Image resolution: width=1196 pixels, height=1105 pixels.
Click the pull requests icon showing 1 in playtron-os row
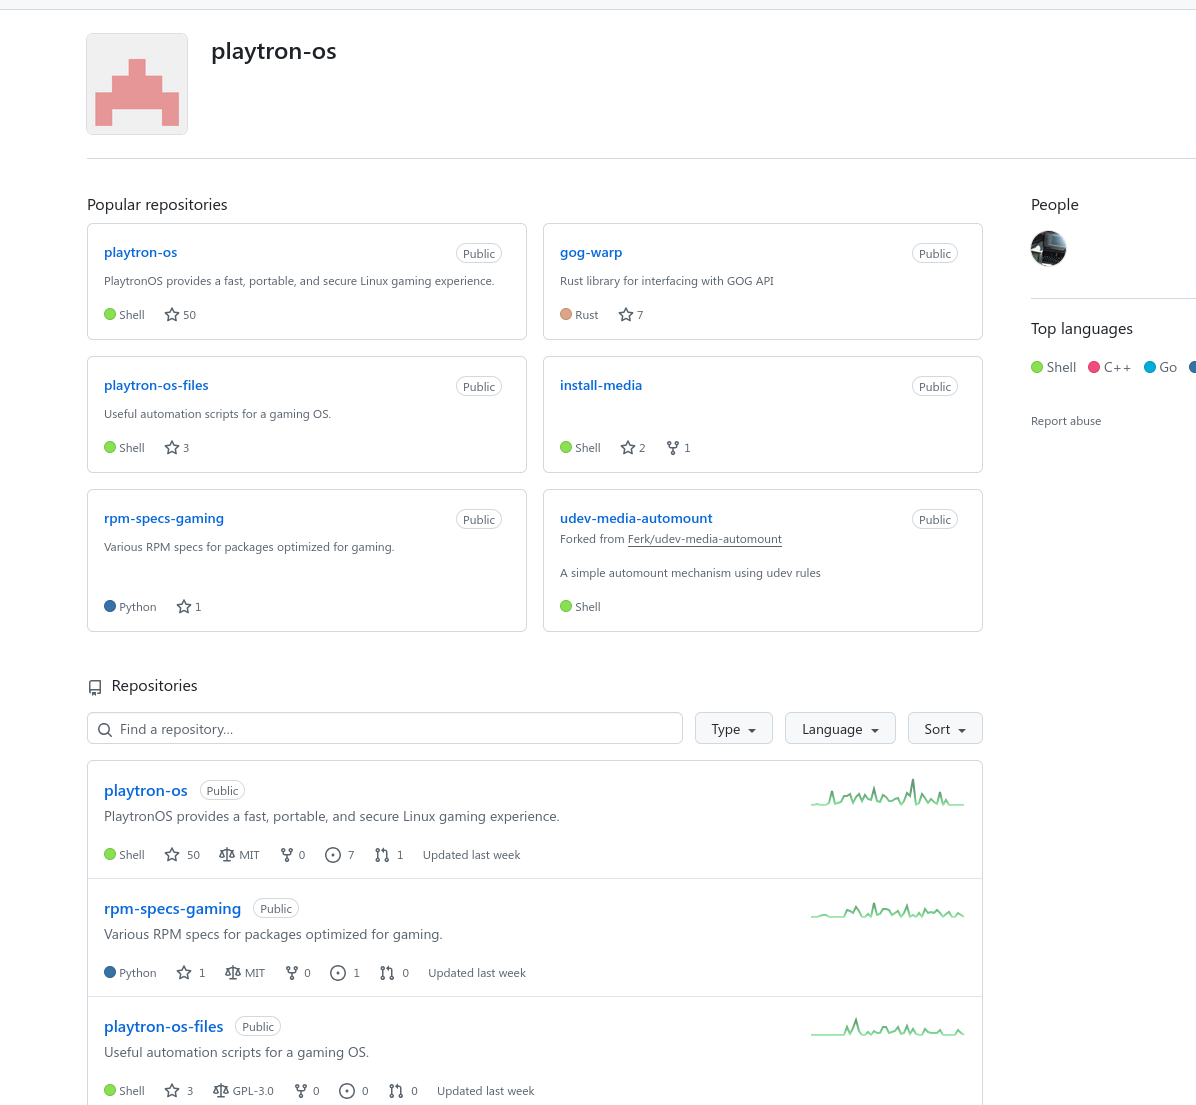[382, 855]
